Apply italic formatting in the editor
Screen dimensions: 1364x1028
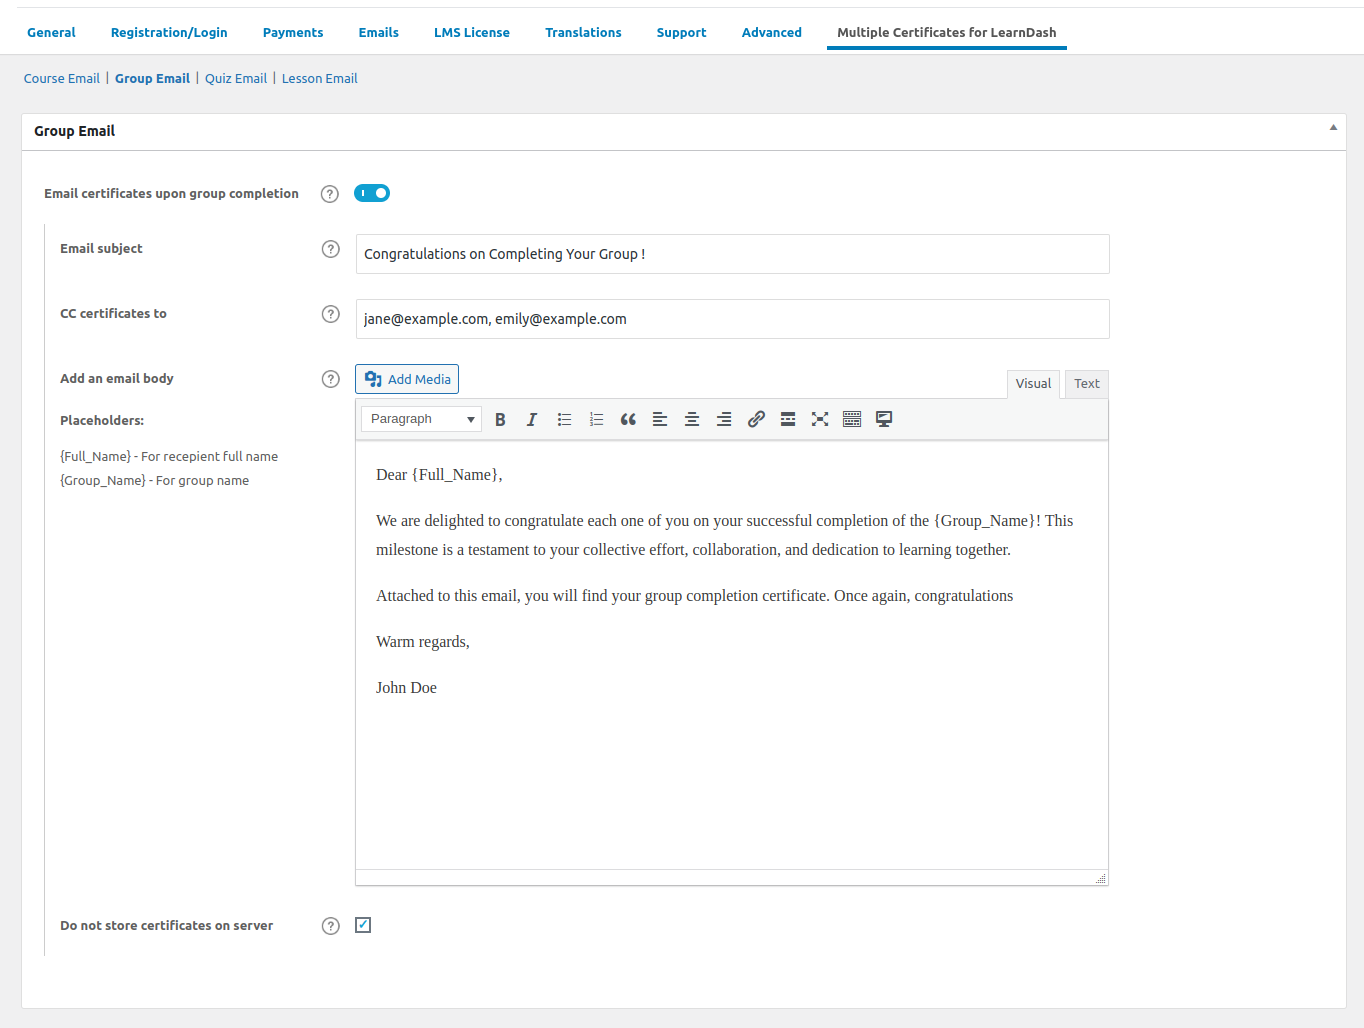coord(532,419)
